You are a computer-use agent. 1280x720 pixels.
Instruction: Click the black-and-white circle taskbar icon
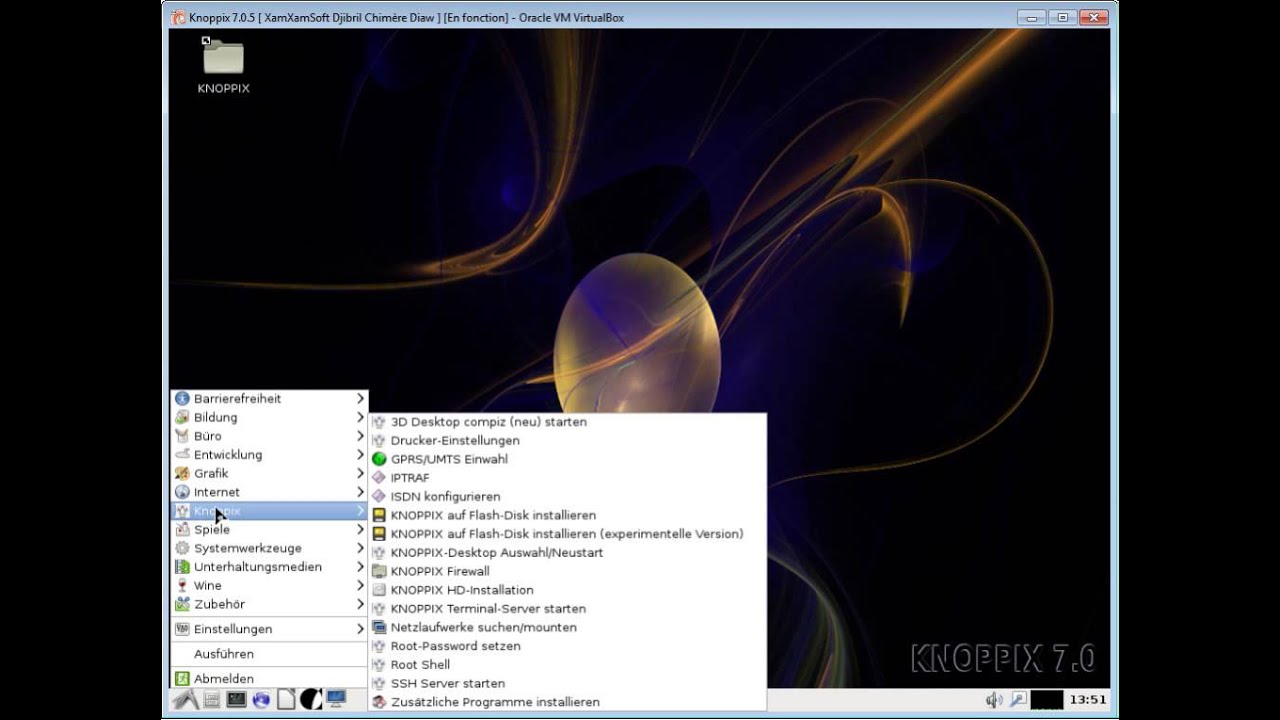[311, 699]
